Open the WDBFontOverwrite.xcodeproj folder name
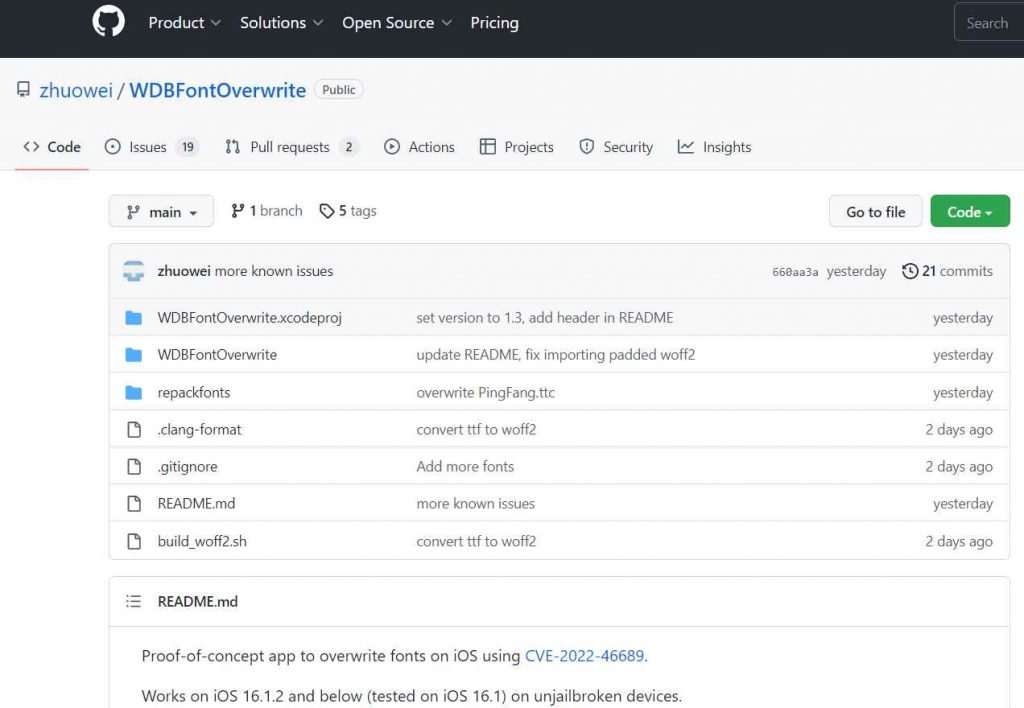Viewport: 1024px width, 708px height. pos(249,318)
